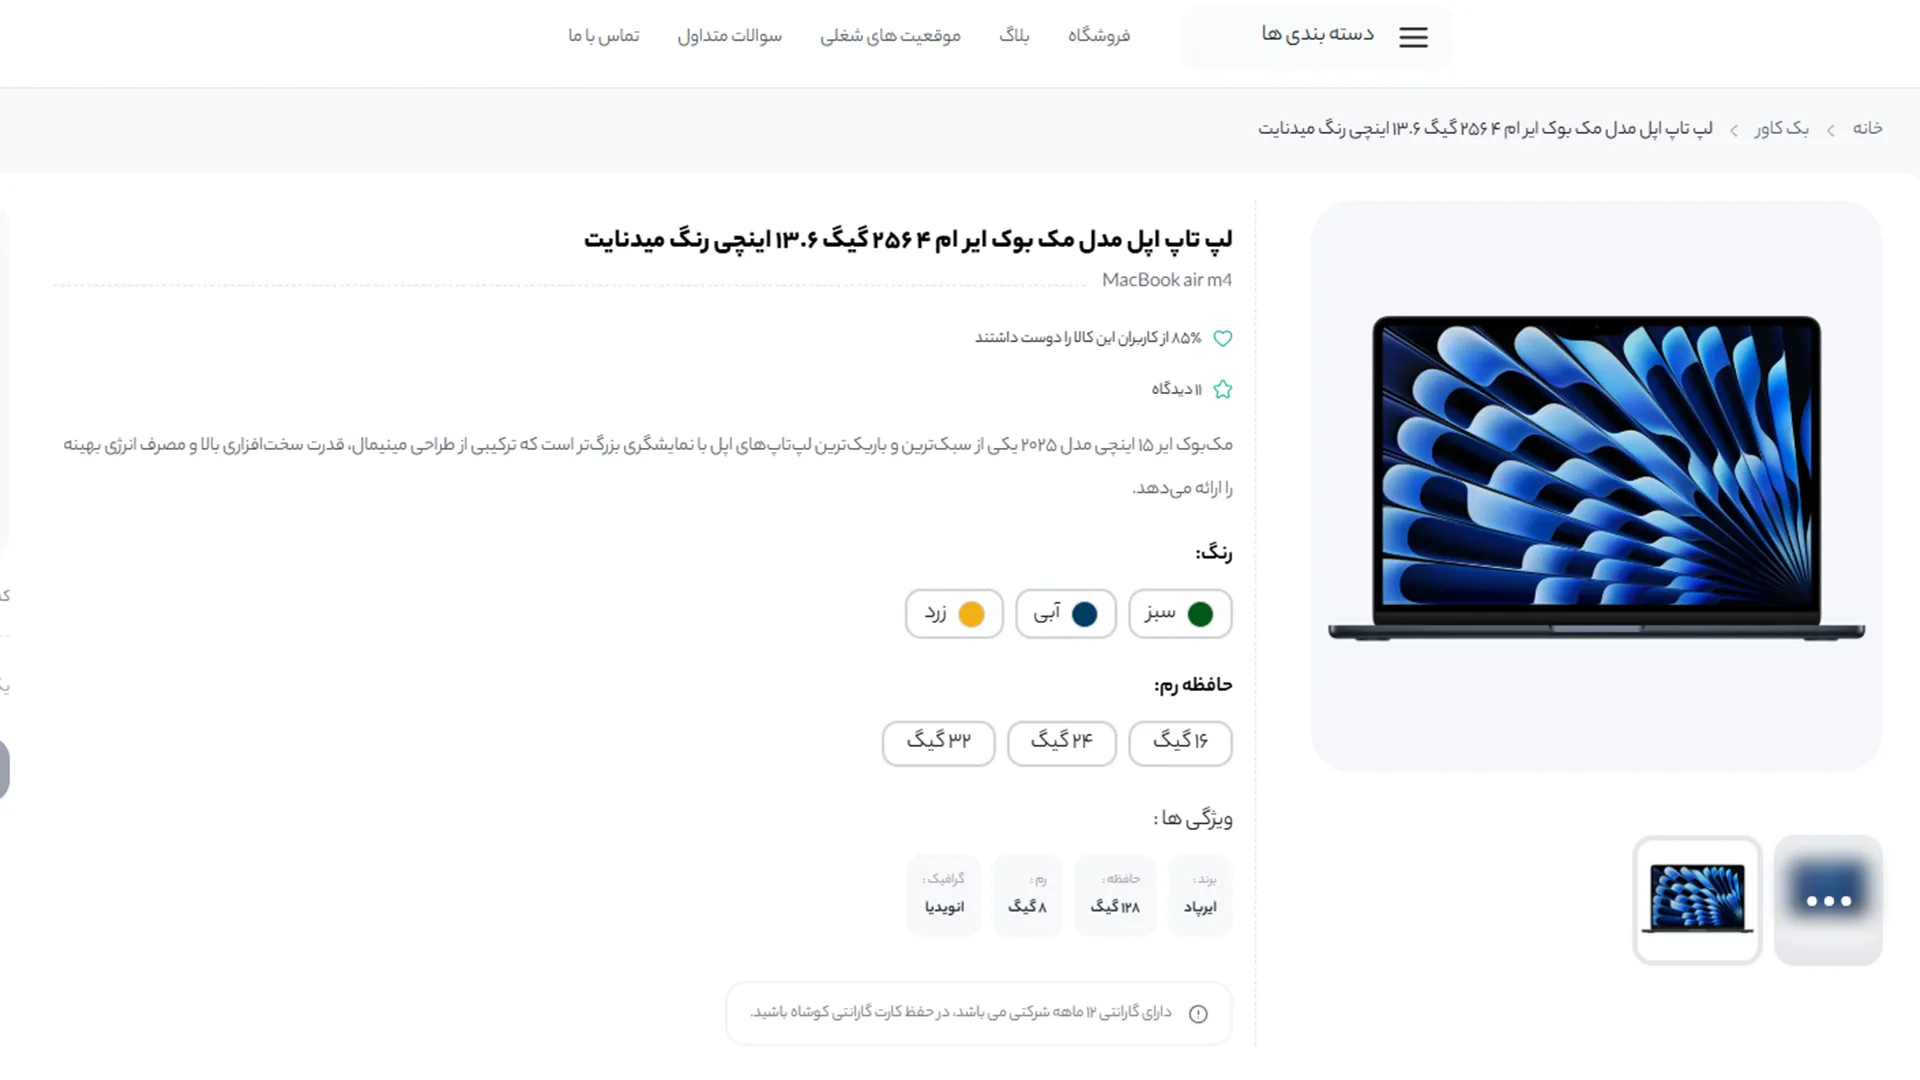Choose the ۱۶ گیگ RAM option

click(1180, 743)
